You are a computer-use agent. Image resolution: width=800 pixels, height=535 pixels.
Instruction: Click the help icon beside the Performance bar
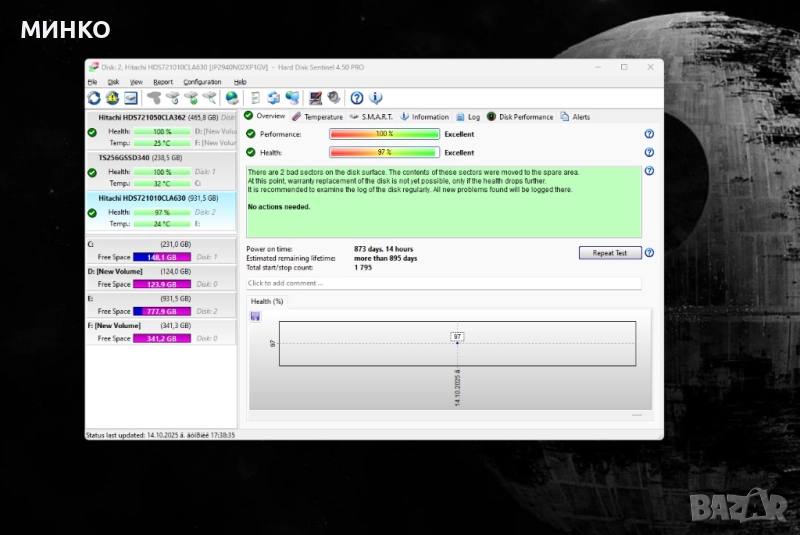649,134
